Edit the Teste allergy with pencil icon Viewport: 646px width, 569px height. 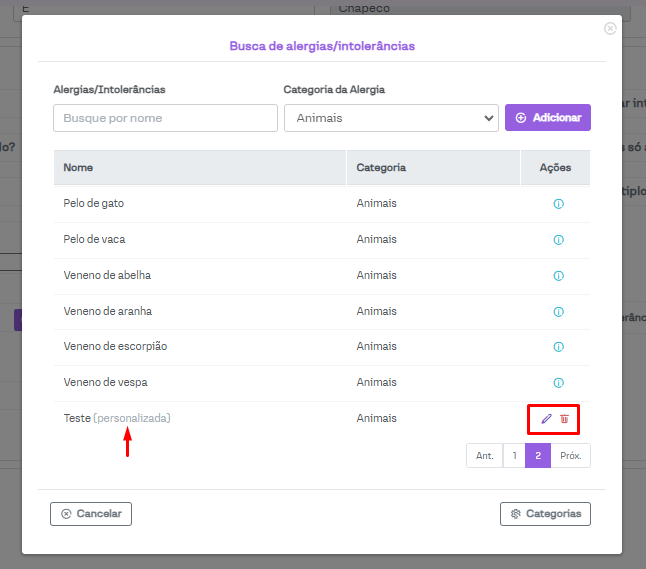click(546, 419)
